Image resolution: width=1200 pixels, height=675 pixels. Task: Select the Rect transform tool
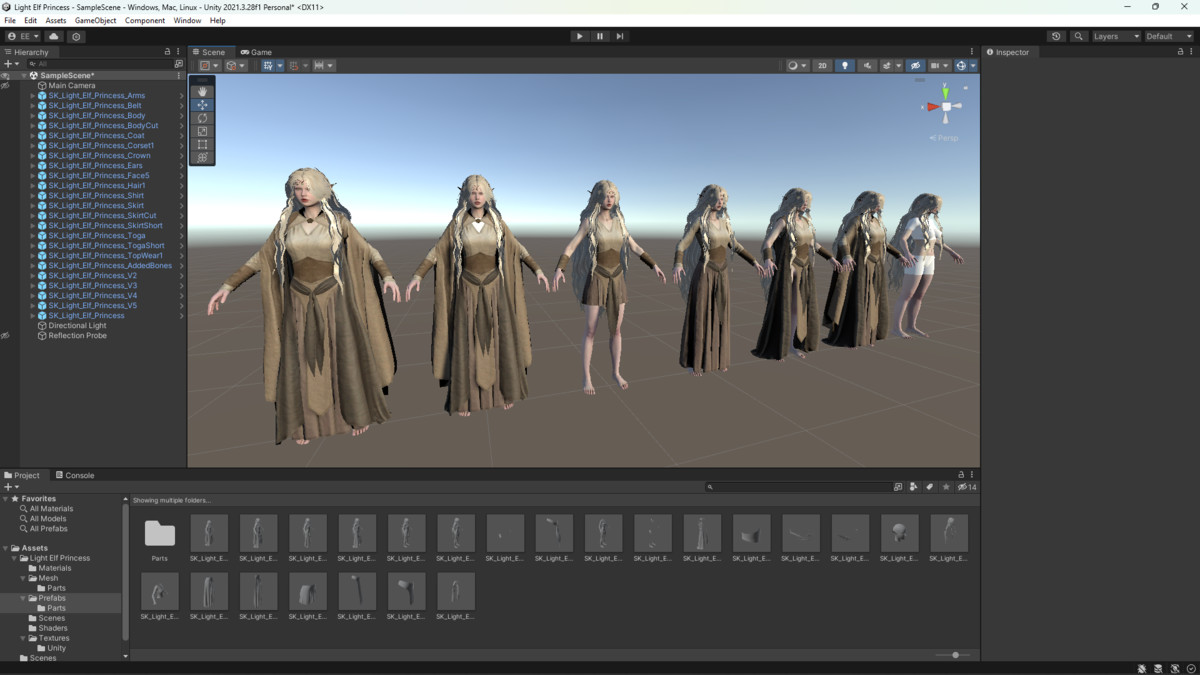[x=202, y=144]
